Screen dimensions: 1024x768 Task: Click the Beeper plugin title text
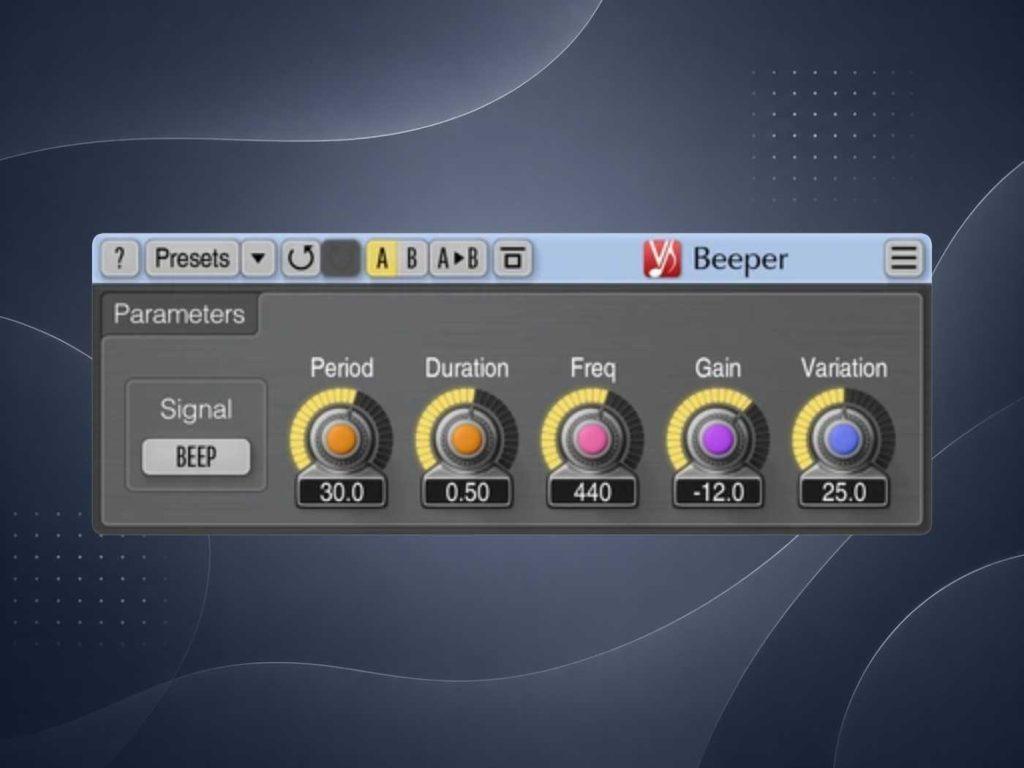click(740, 260)
